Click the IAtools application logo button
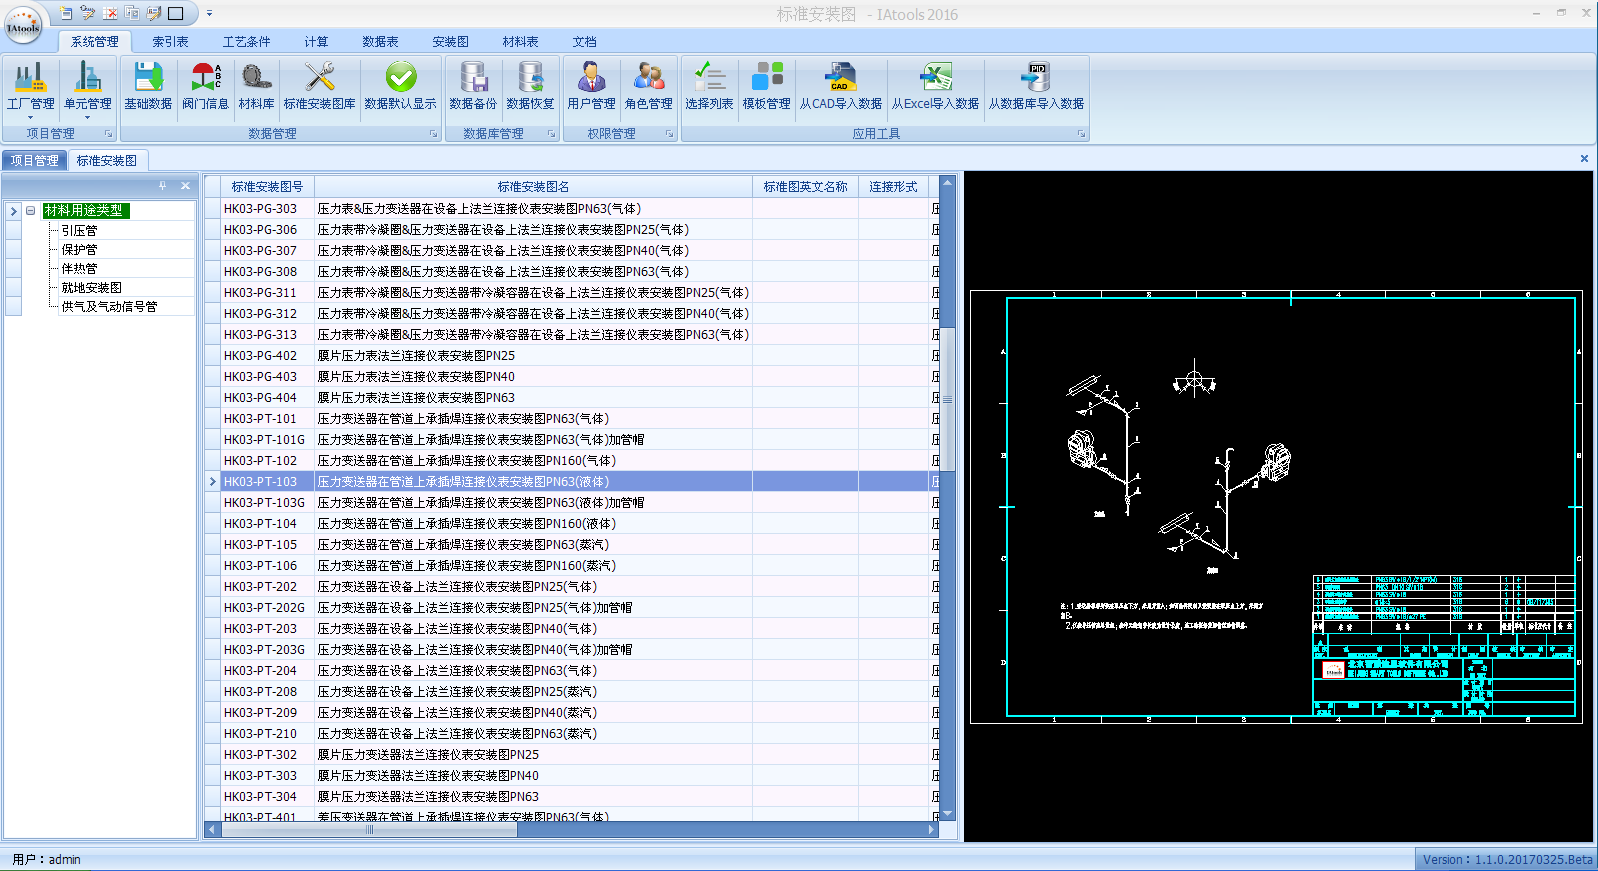The height and width of the screenshot is (871, 1598). coord(23,24)
